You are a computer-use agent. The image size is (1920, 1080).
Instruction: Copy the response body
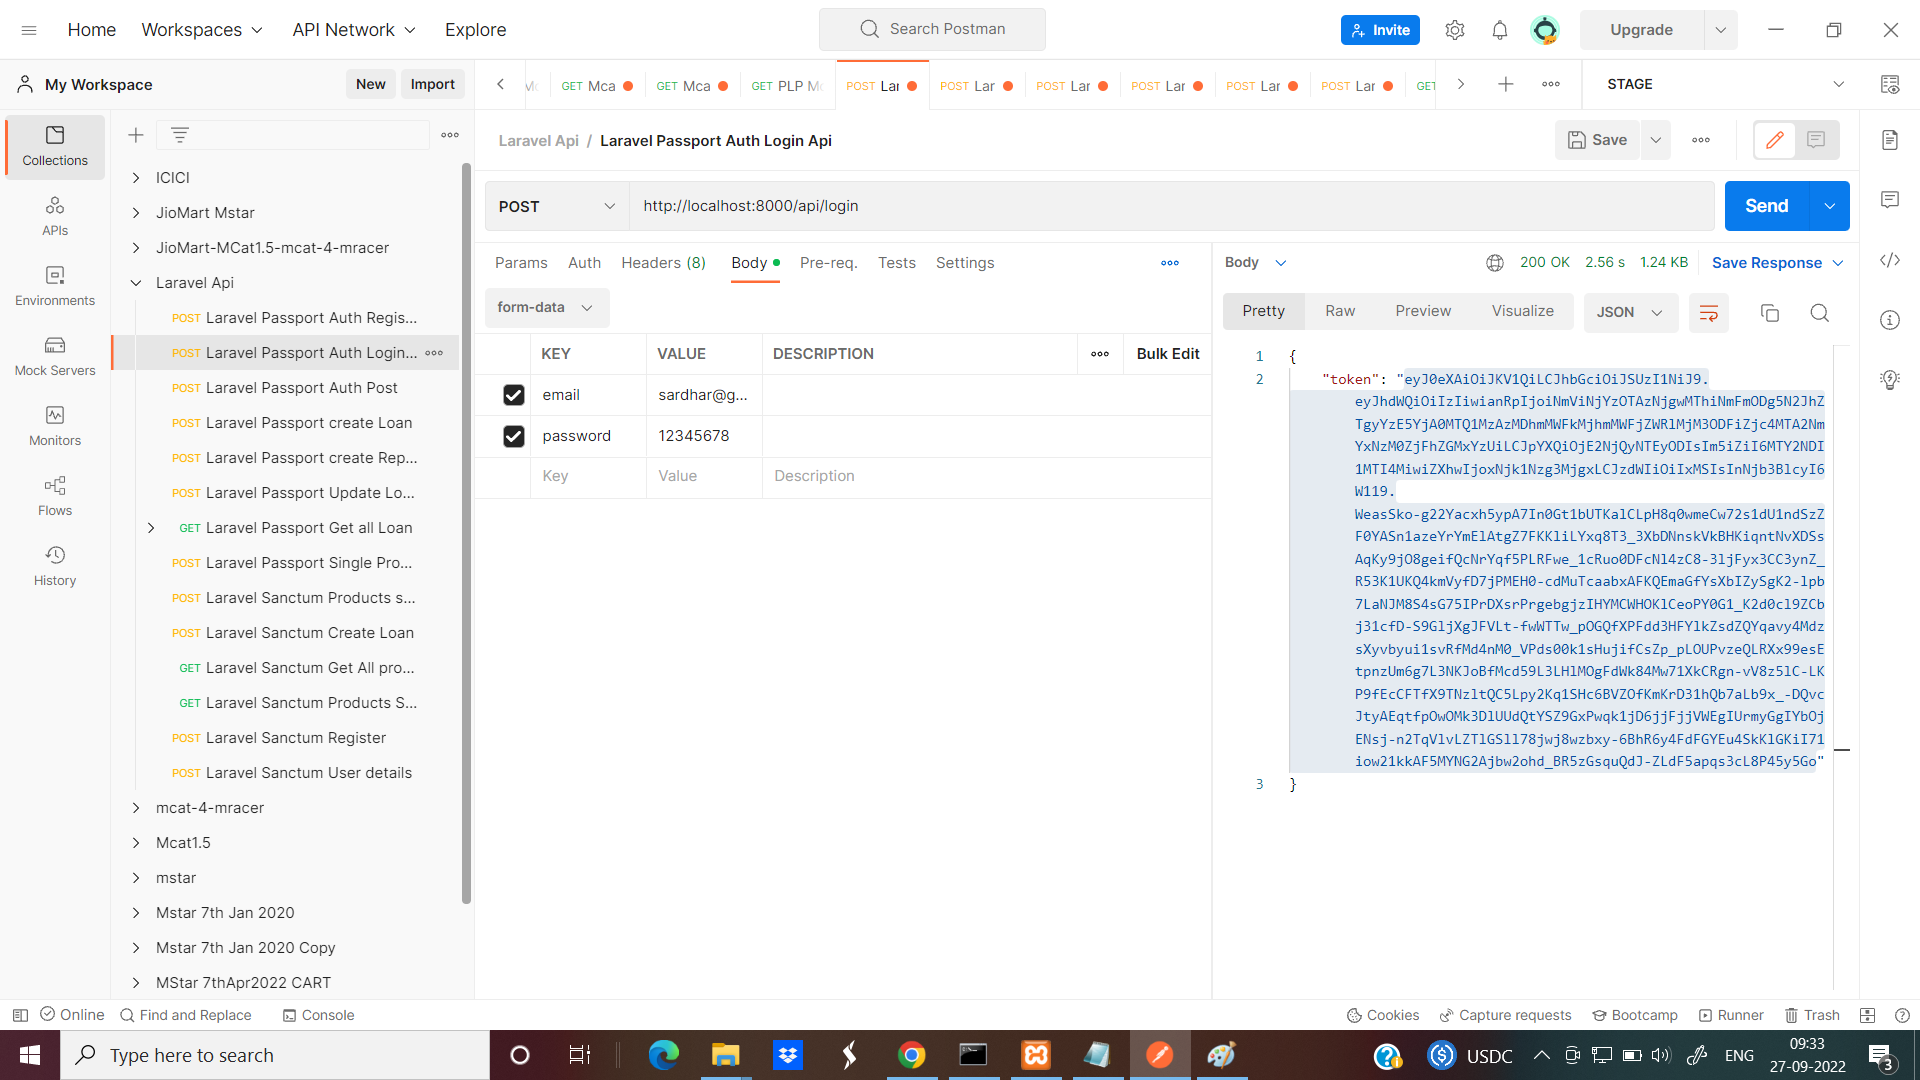point(1770,313)
